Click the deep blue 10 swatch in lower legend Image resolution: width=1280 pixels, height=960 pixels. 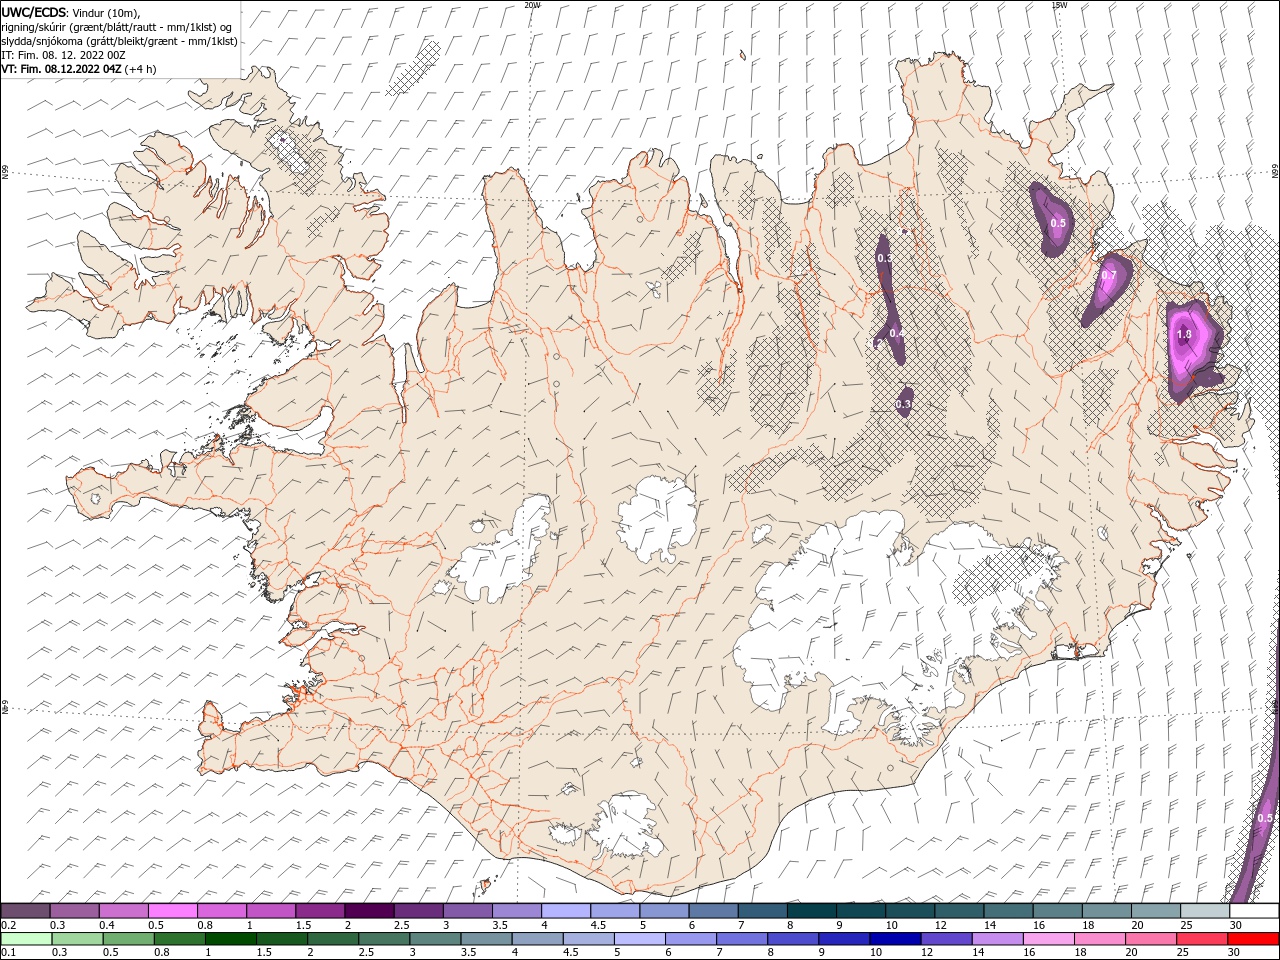pyautogui.click(x=895, y=939)
